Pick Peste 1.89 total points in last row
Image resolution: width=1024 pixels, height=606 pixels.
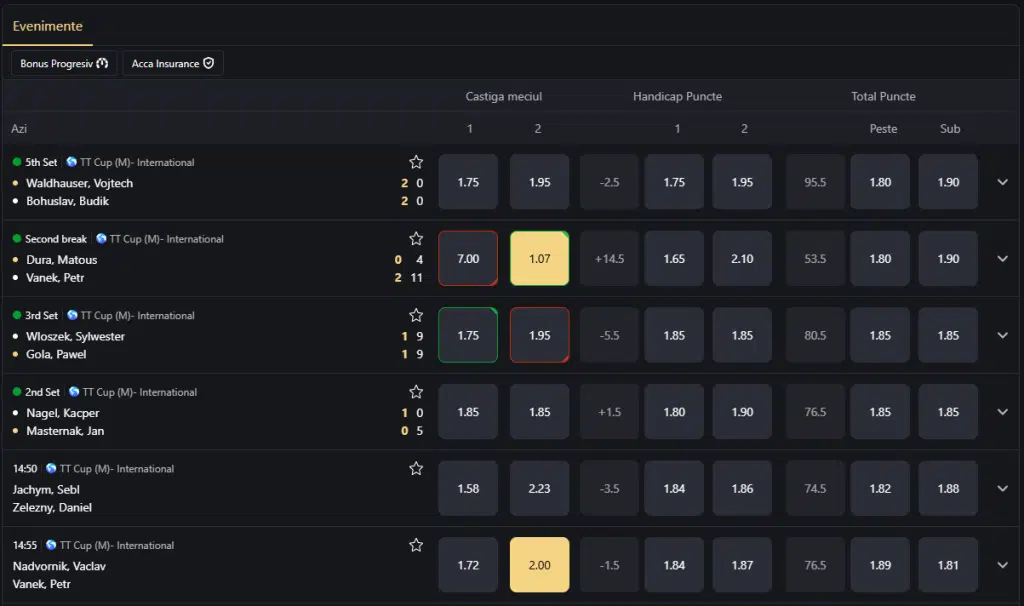pos(880,565)
